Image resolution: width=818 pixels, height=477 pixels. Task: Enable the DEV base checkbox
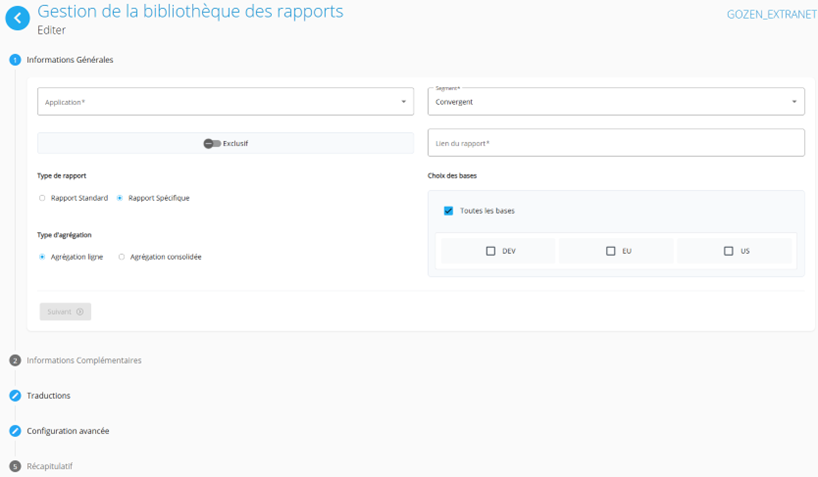point(491,251)
